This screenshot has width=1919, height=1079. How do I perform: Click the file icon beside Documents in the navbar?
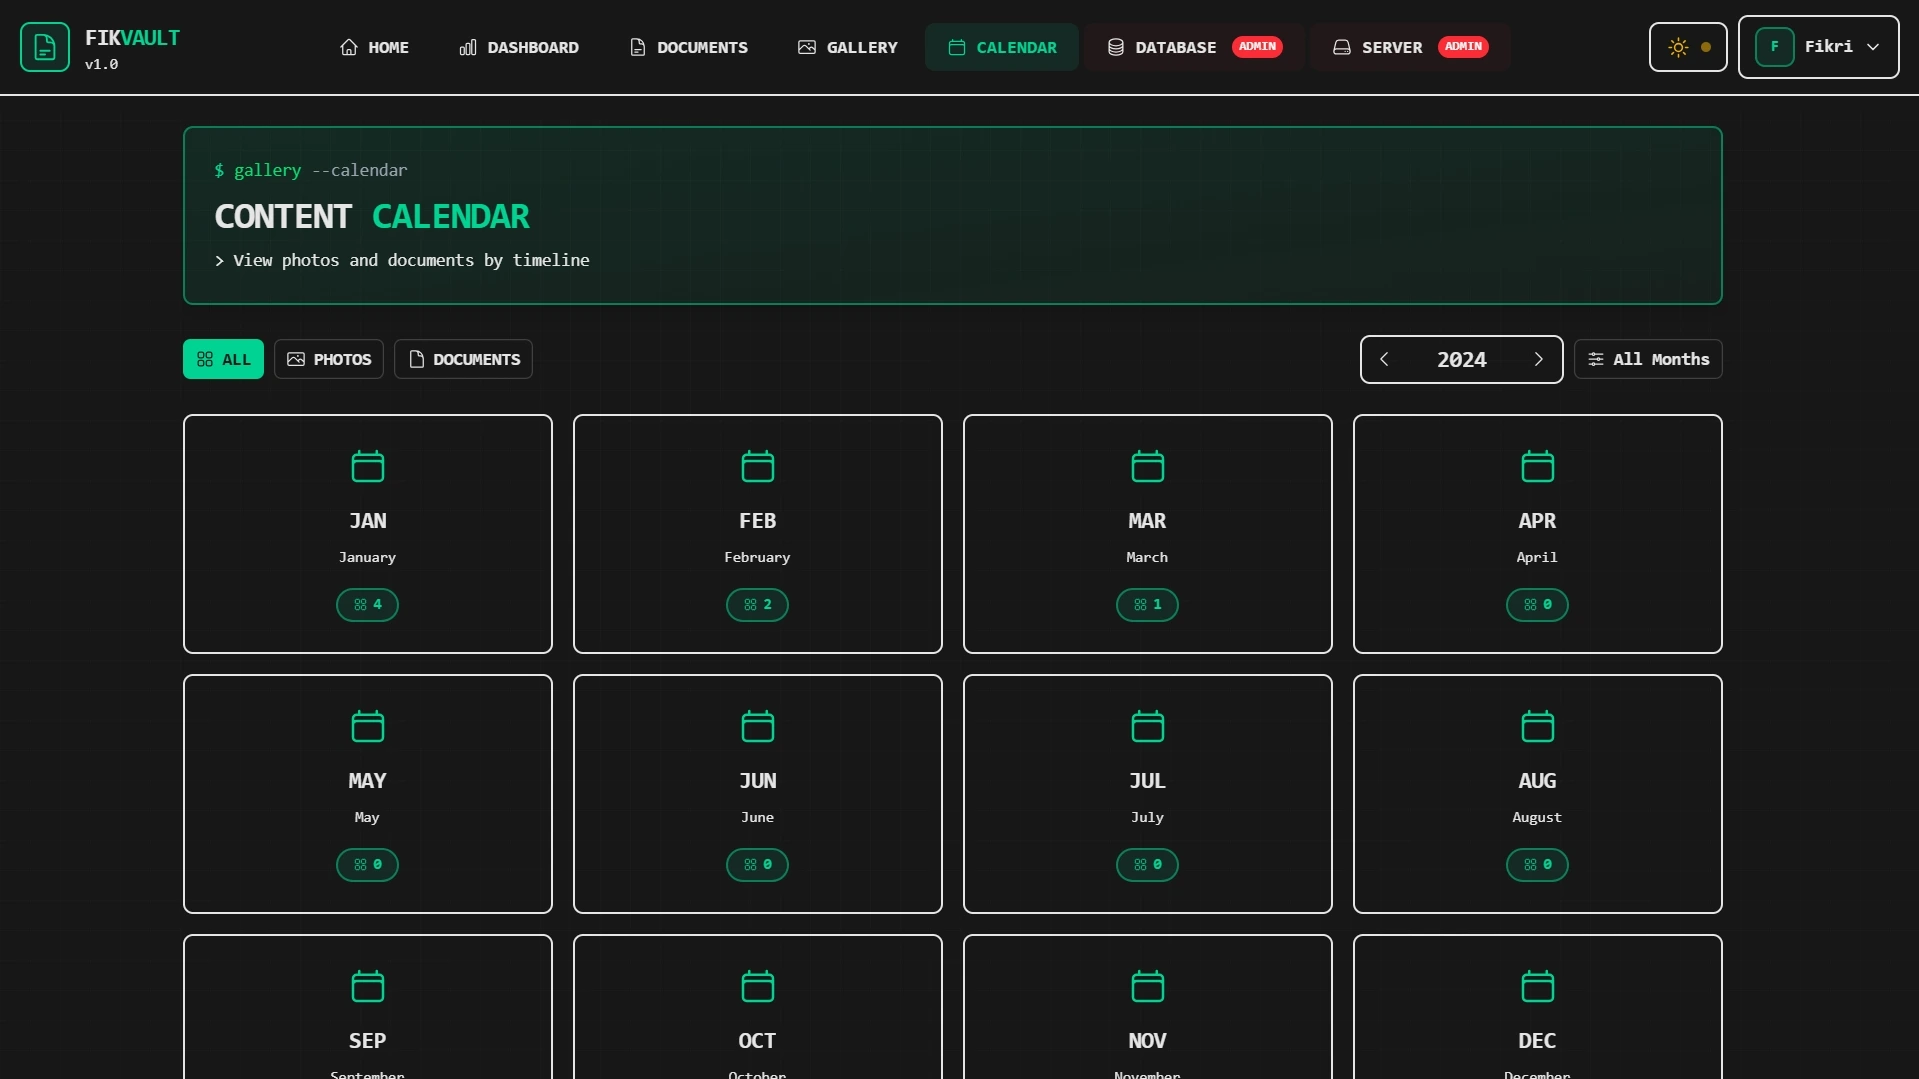point(638,47)
